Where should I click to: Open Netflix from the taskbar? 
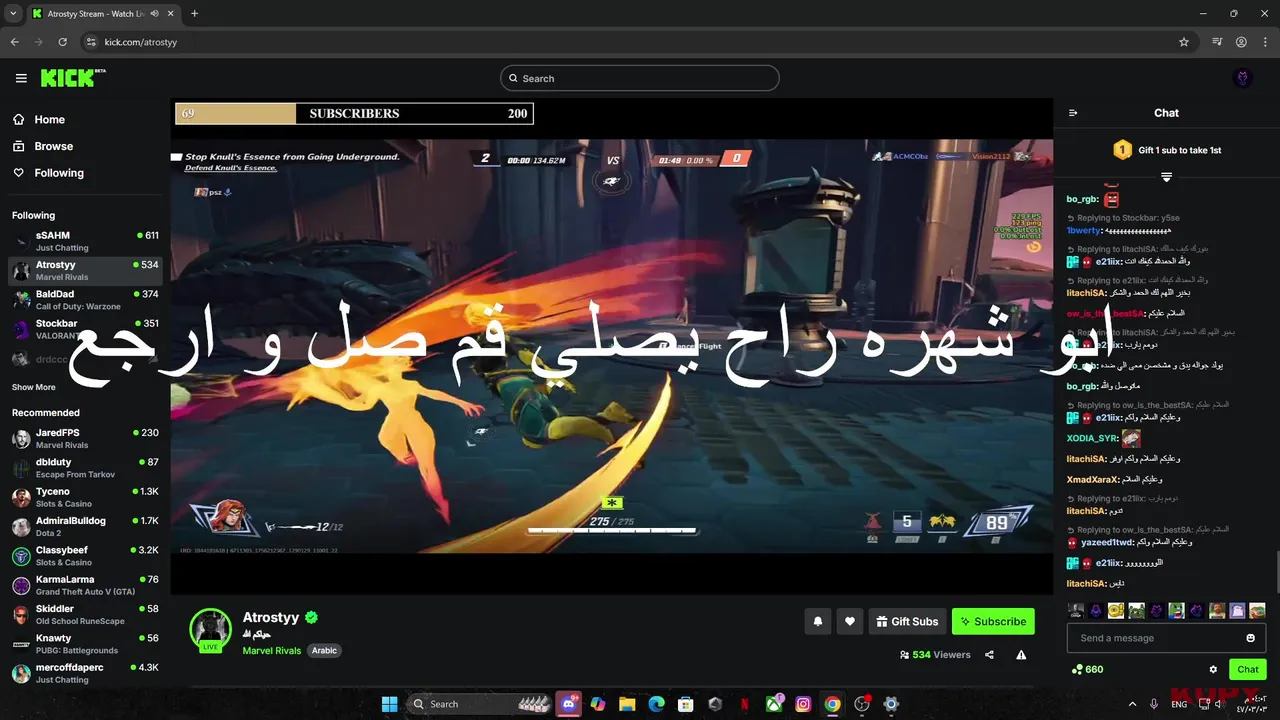745,704
